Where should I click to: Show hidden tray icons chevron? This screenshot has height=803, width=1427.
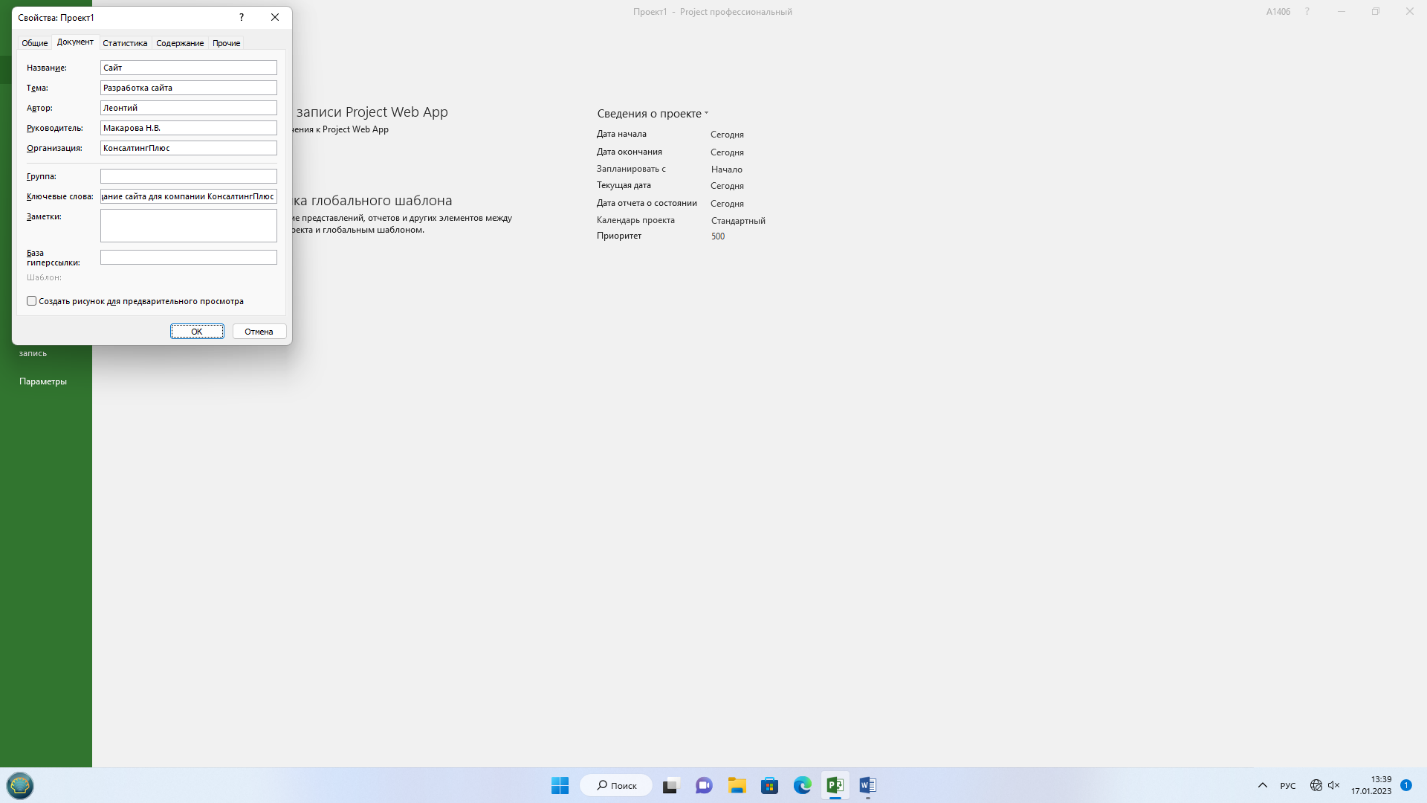(1262, 786)
